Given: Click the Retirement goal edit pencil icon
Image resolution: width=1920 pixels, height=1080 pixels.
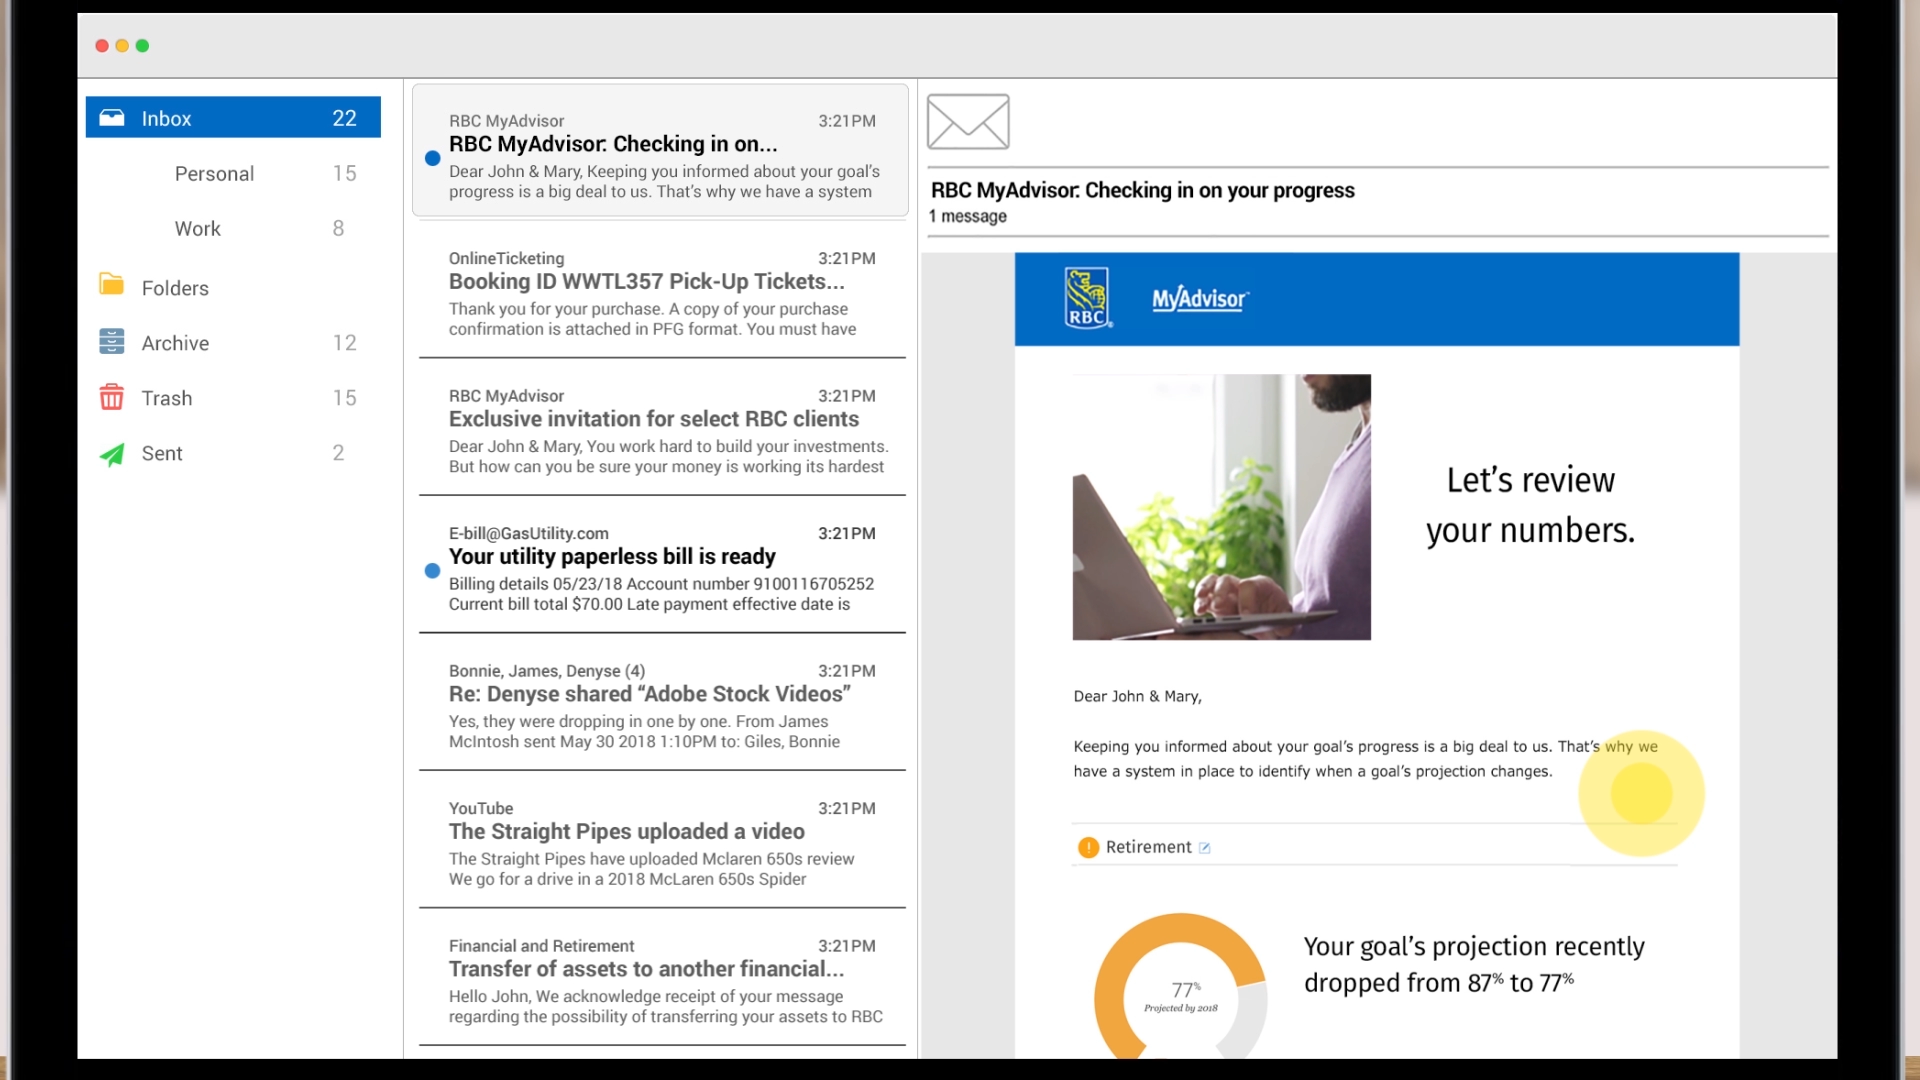Looking at the screenshot, I should tap(1205, 847).
